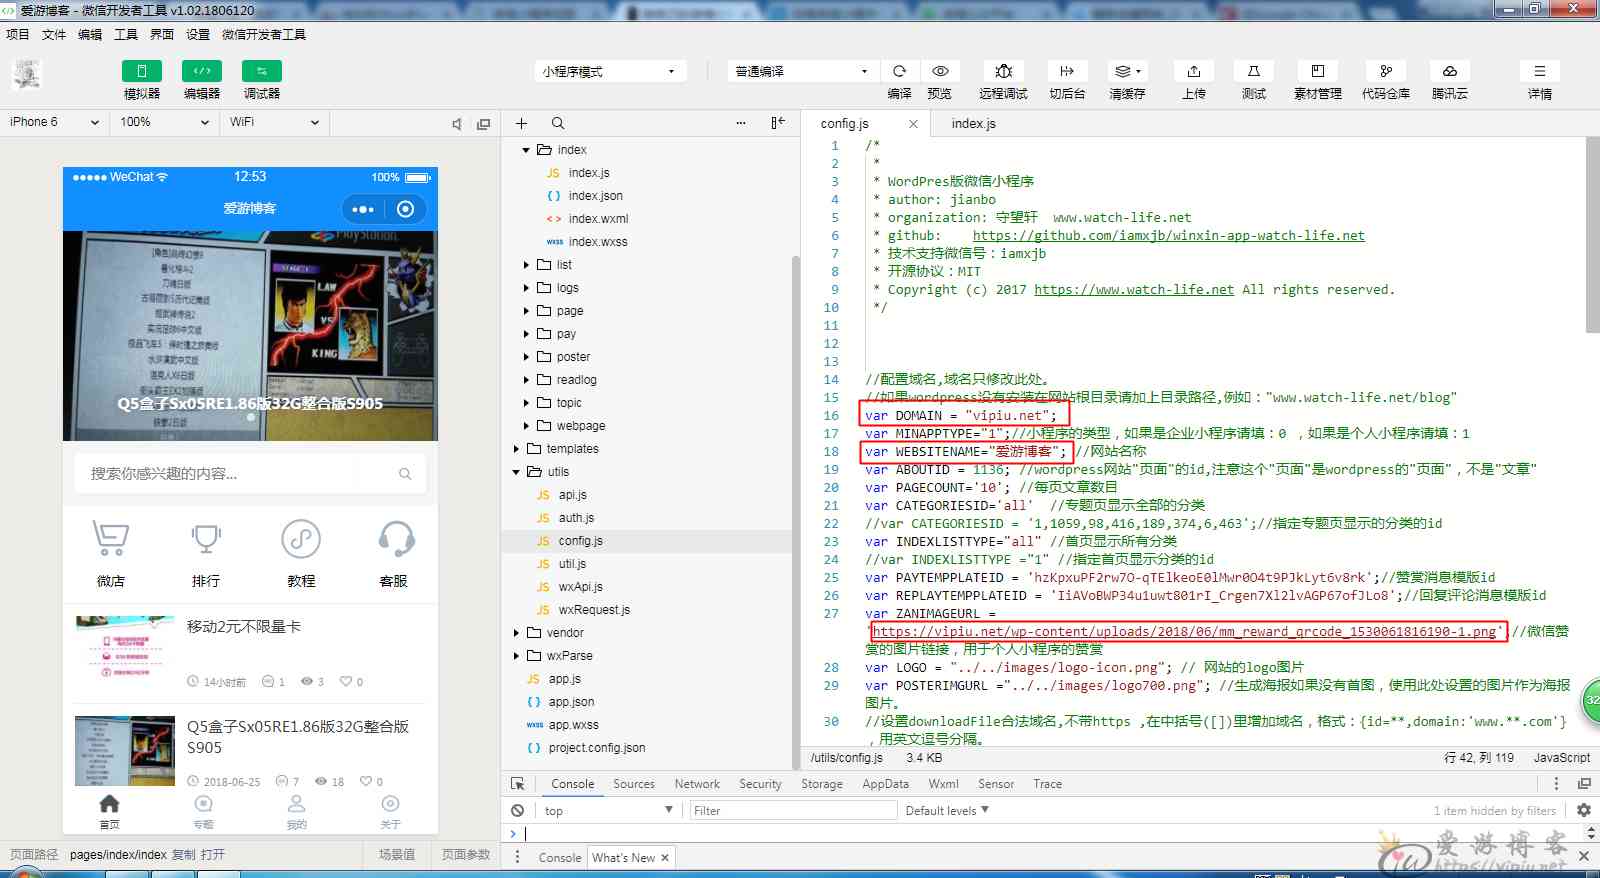Screen dimensions: 1600x878
Task: Open remote debugging (远程调试) bug icon
Action: click(x=1003, y=71)
